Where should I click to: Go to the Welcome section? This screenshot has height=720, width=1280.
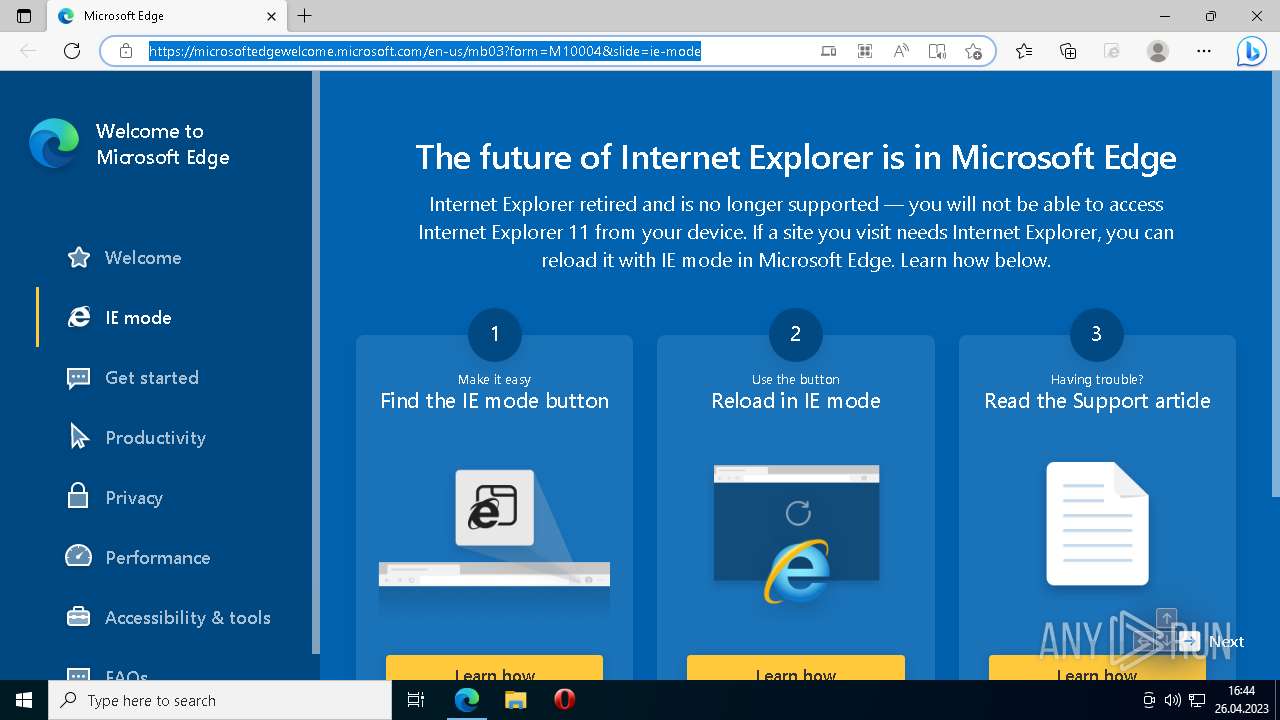[x=143, y=258]
